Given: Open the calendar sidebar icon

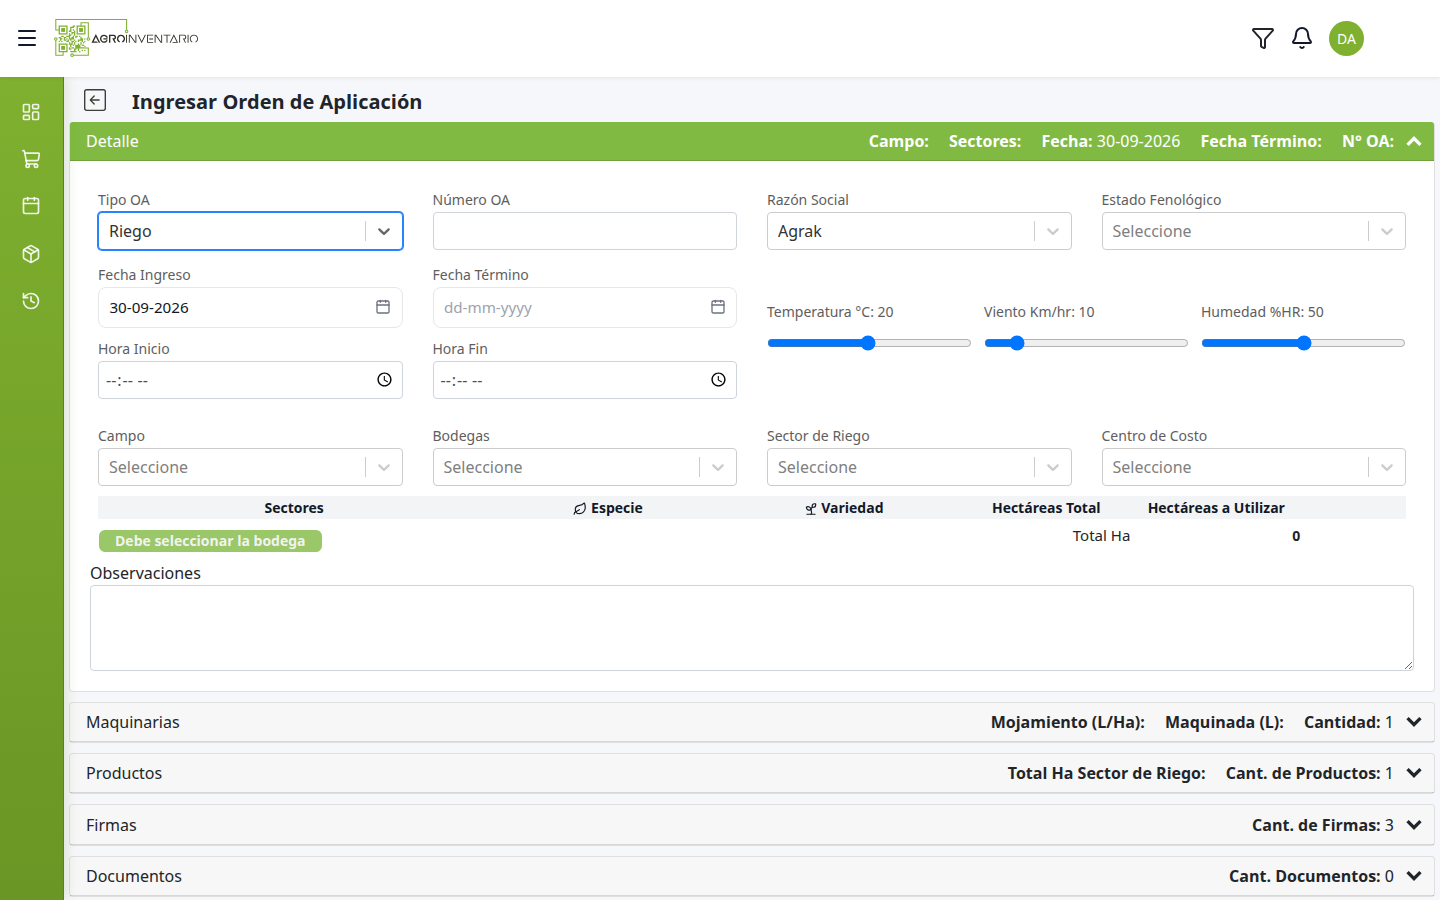Looking at the screenshot, I should coord(31,206).
